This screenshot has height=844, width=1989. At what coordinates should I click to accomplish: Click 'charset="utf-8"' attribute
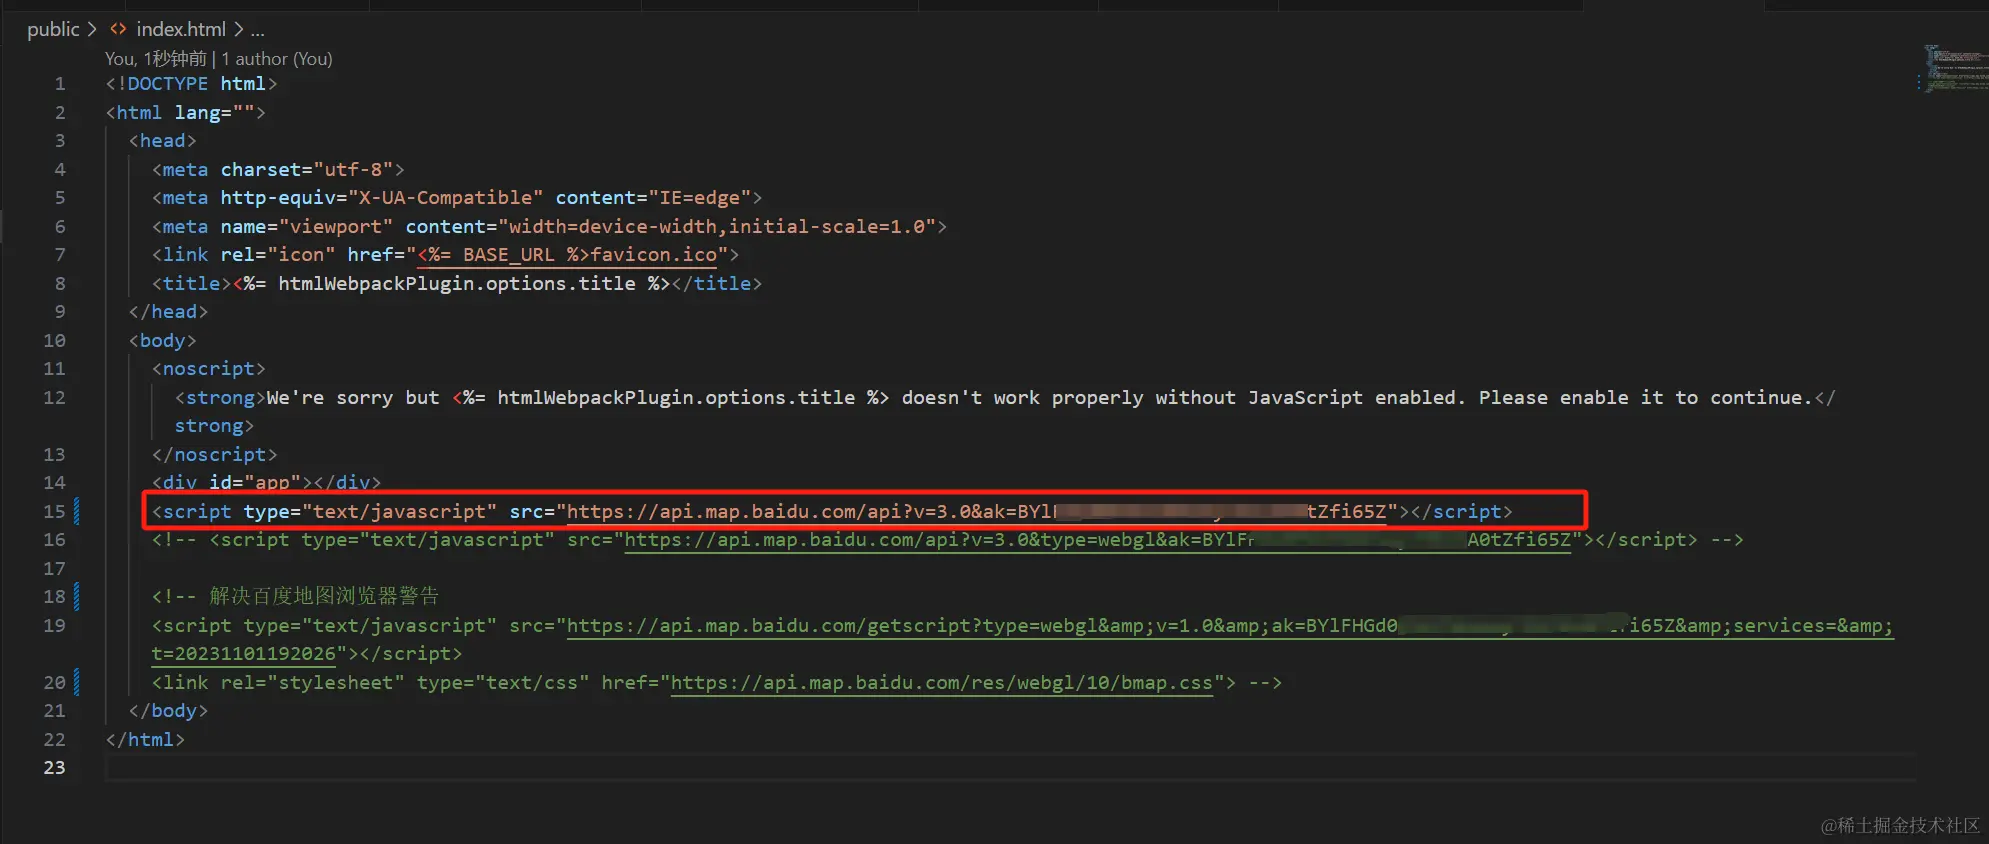pos(307,170)
